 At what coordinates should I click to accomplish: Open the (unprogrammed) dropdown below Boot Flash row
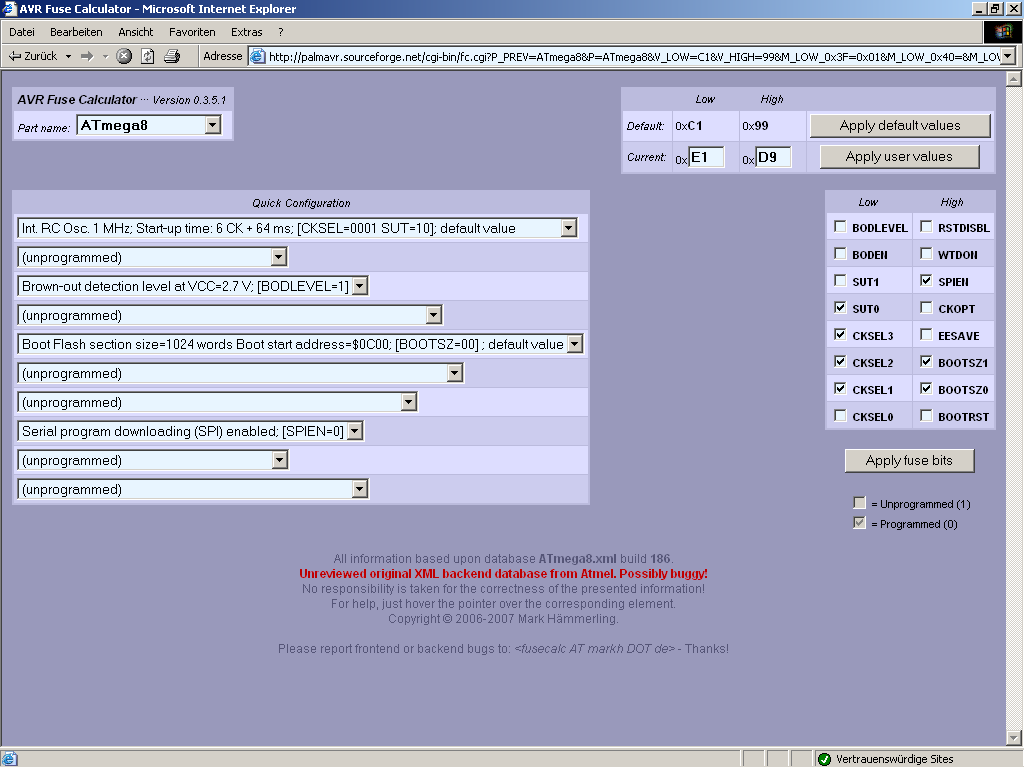tap(455, 373)
